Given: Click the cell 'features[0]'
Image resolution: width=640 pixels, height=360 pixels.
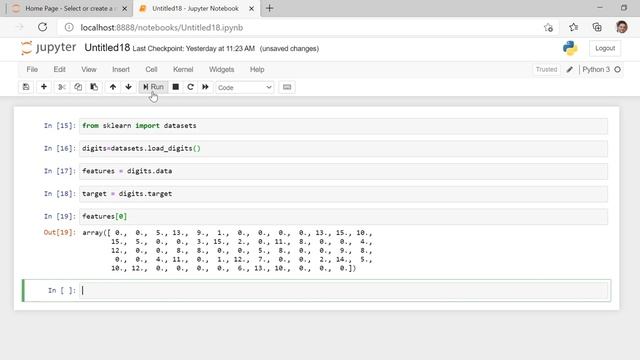Looking at the screenshot, I should (x=343, y=216).
